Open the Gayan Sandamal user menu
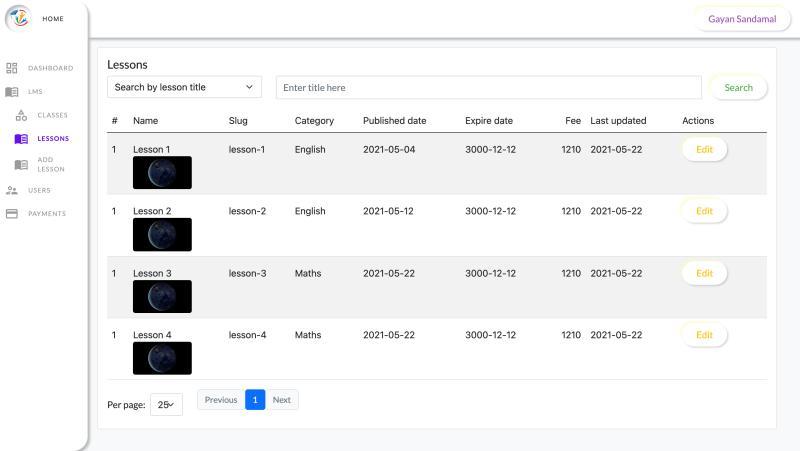The height and width of the screenshot is (451, 800). click(x=741, y=19)
